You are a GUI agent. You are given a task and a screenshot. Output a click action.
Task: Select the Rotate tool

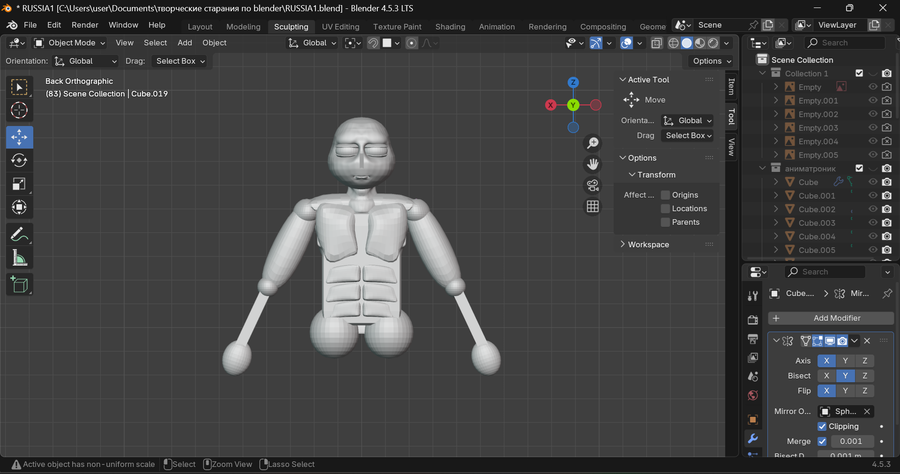coord(19,160)
